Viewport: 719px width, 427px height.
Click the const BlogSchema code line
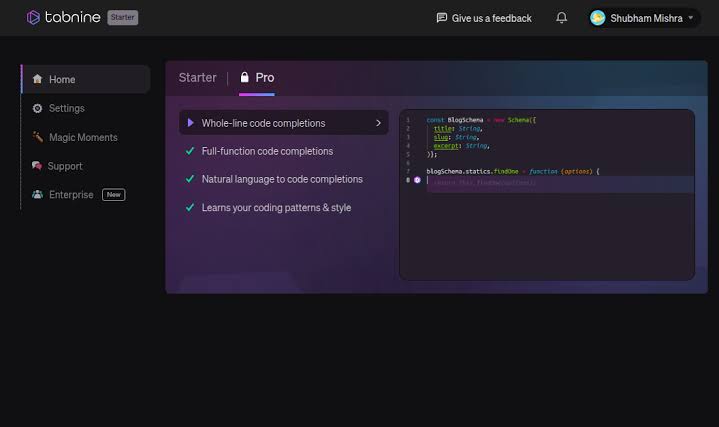pos(481,120)
